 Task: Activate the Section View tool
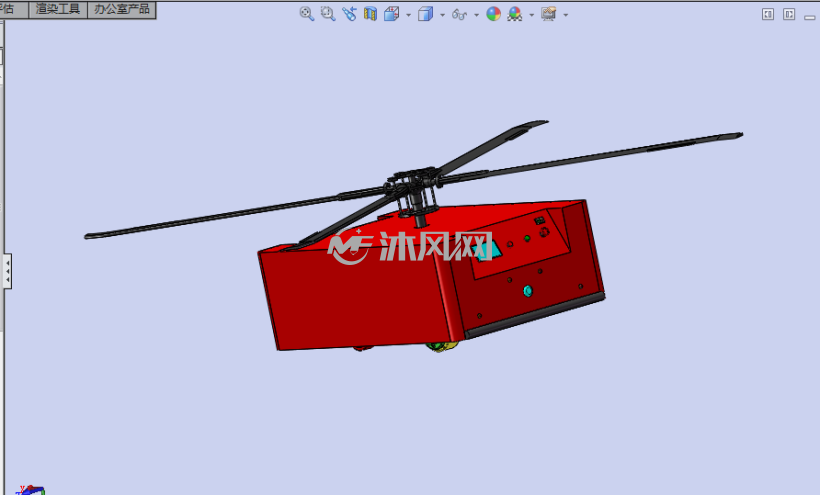click(370, 14)
